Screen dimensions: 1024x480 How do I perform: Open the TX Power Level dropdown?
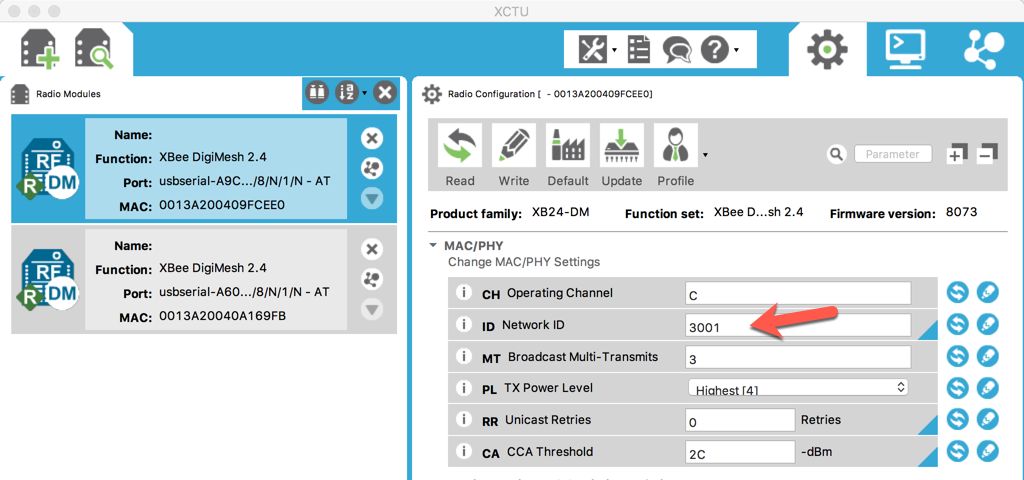(x=798, y=388)
